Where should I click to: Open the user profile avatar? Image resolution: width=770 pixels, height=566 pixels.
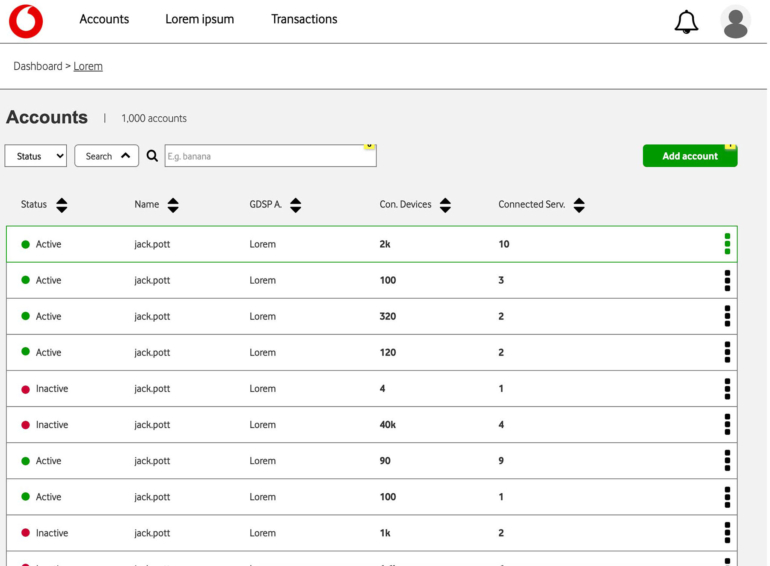coord(735,22)
